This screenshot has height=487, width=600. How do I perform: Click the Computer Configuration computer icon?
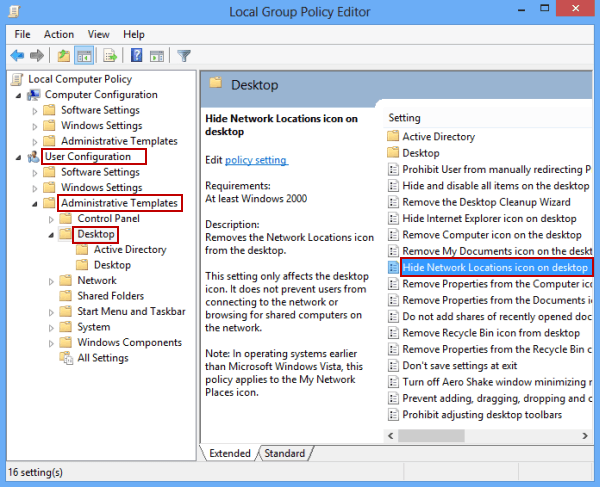coord(34,94)
